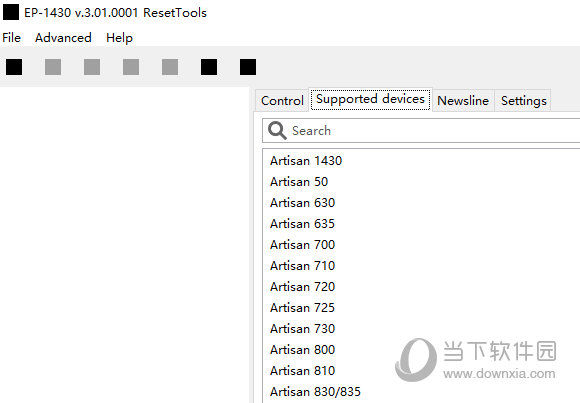Image resolution: width=580 pixels, height=403 pixels.
Task: Choose Artisan 725 from supported devices
Action: coord(302,308)
